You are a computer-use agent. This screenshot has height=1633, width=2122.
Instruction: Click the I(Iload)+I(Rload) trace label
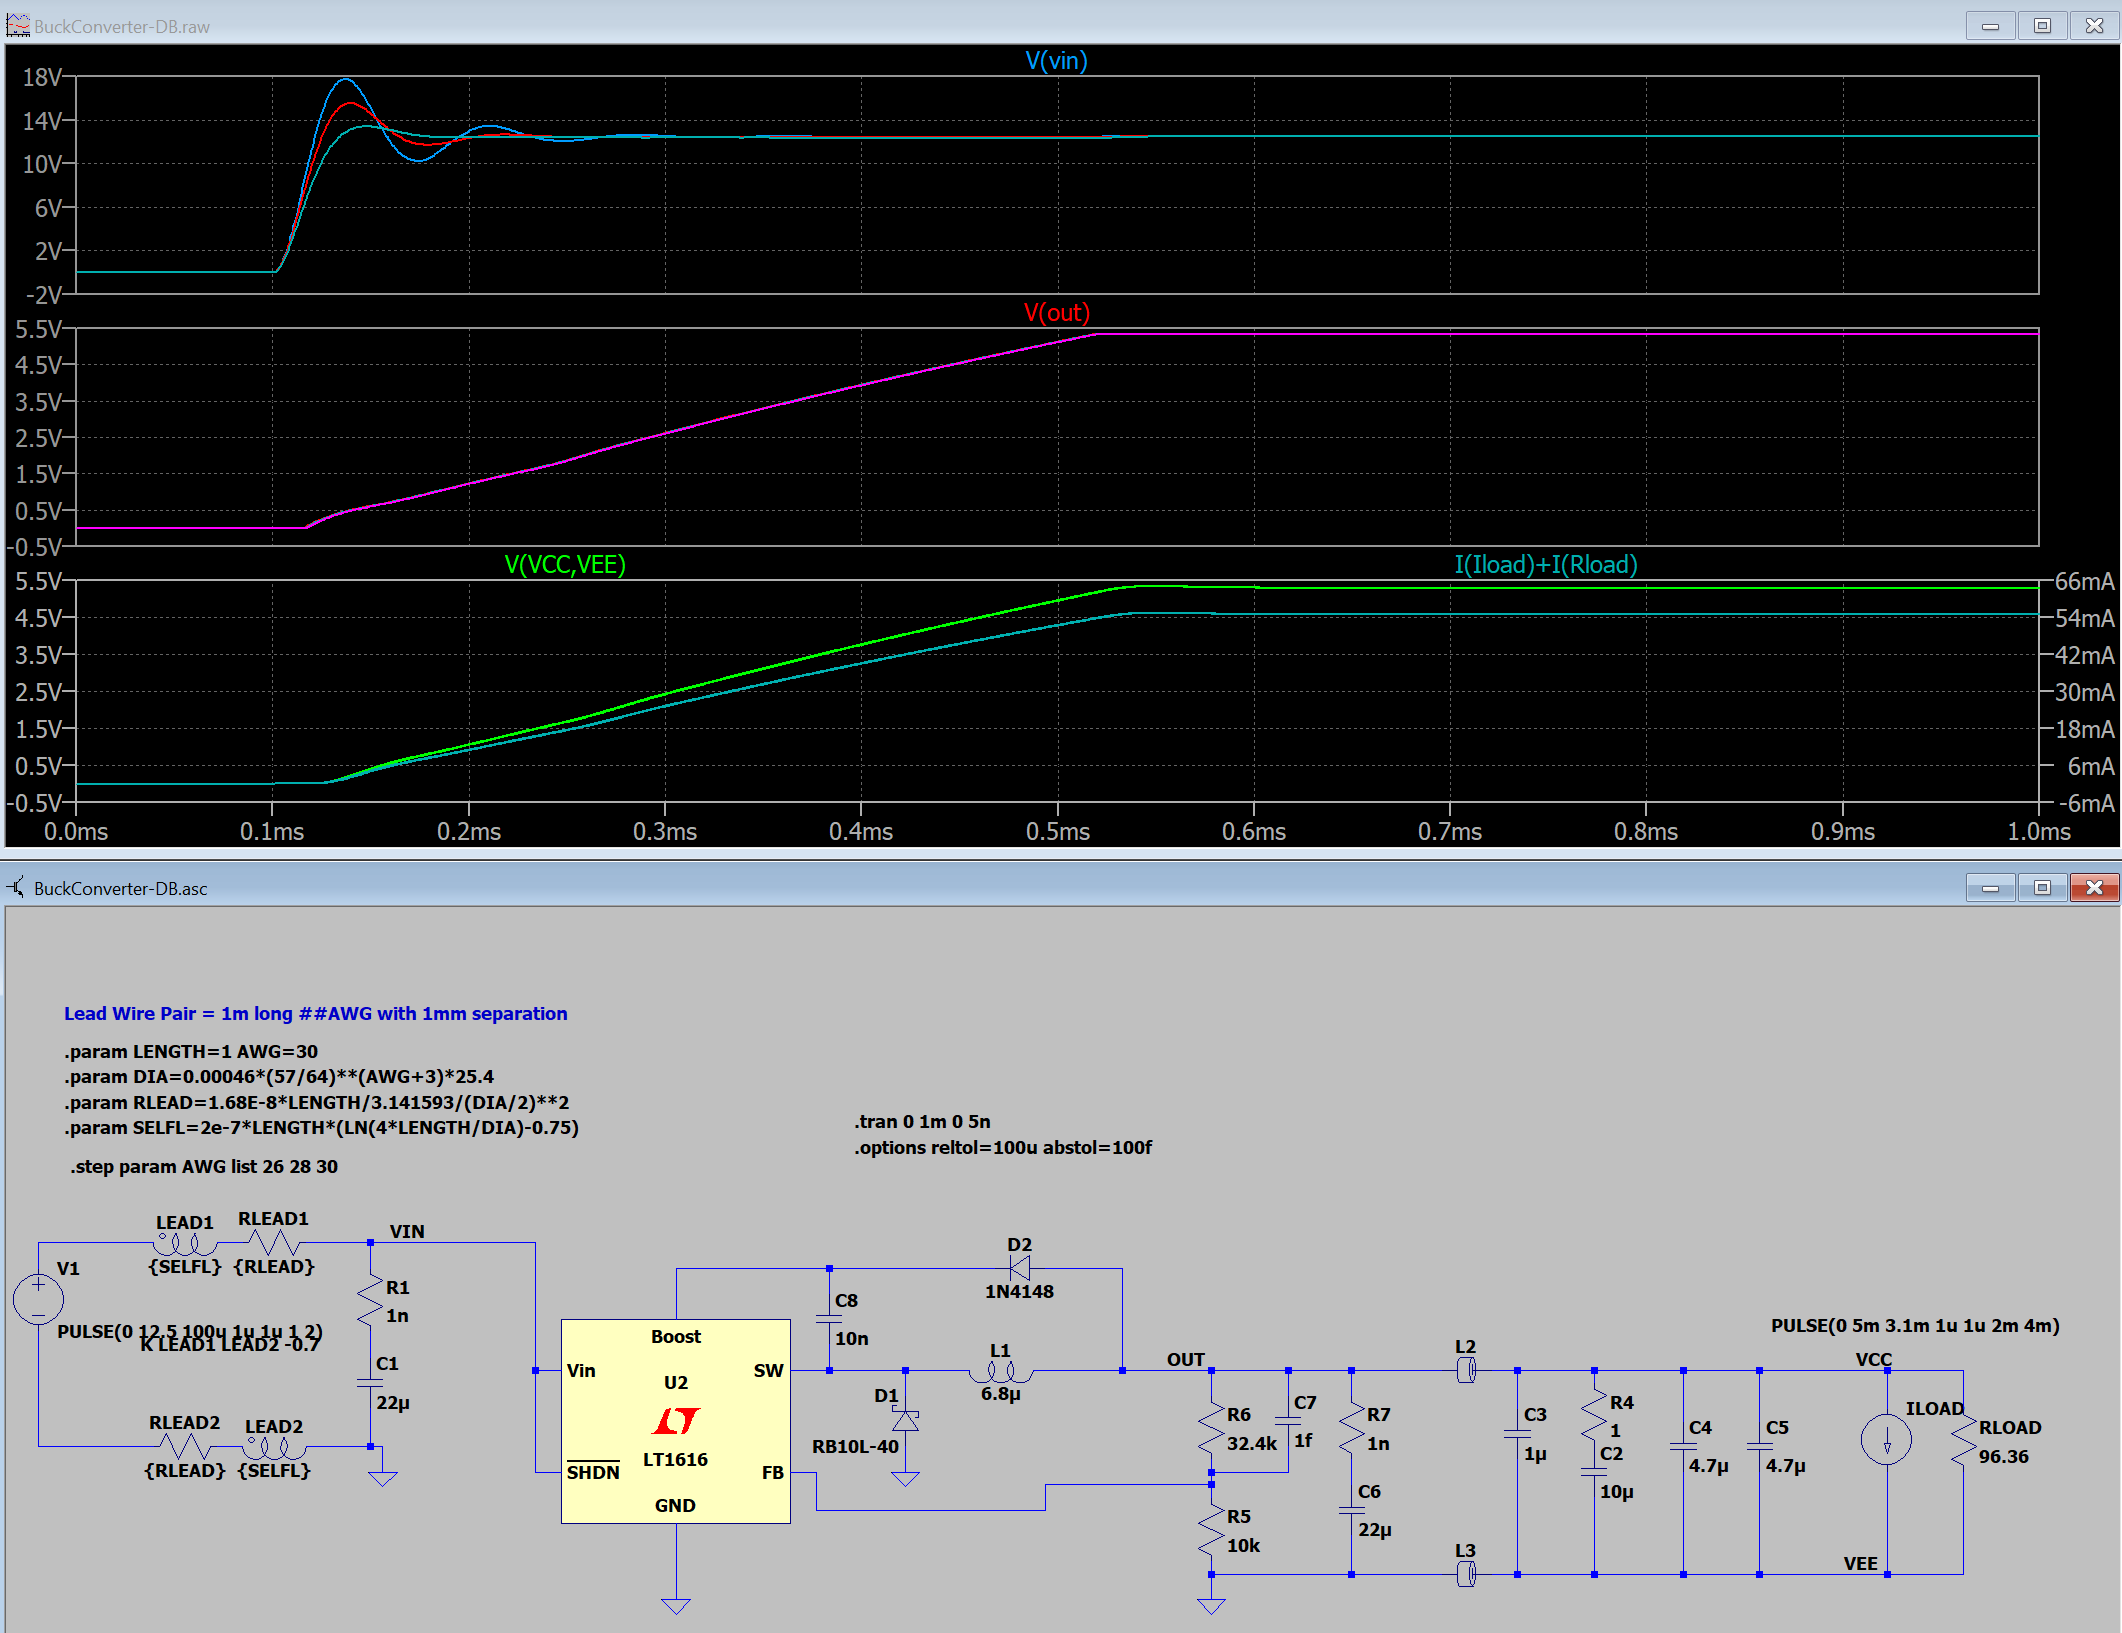pyautogui.click(x=1545, y=565)
